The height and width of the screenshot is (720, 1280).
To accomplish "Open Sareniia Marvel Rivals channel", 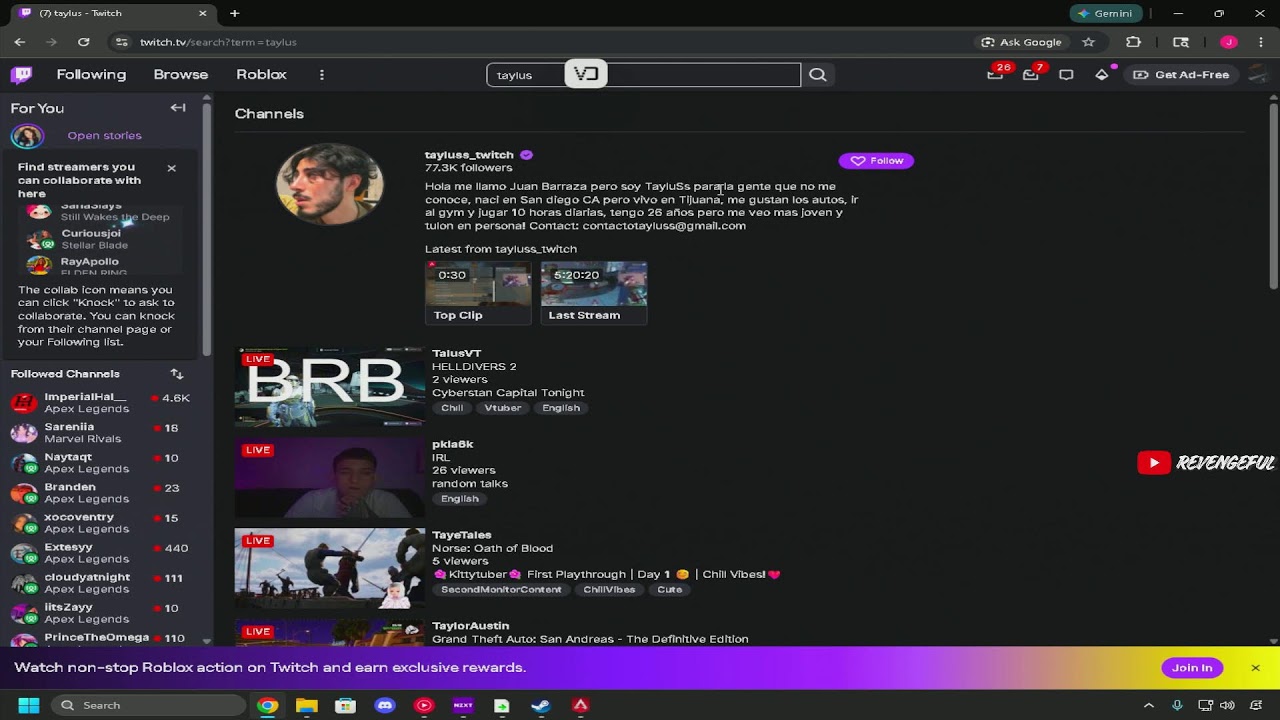I will pos(100,433).
